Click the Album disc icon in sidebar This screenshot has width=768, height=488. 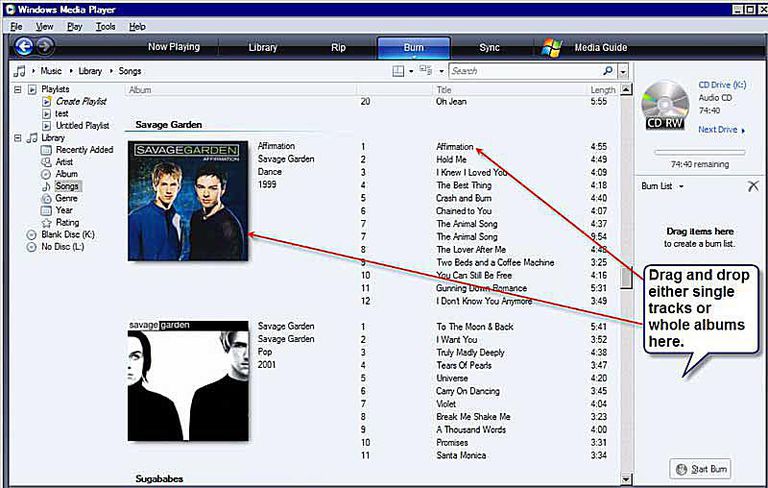tap(46, 174)
